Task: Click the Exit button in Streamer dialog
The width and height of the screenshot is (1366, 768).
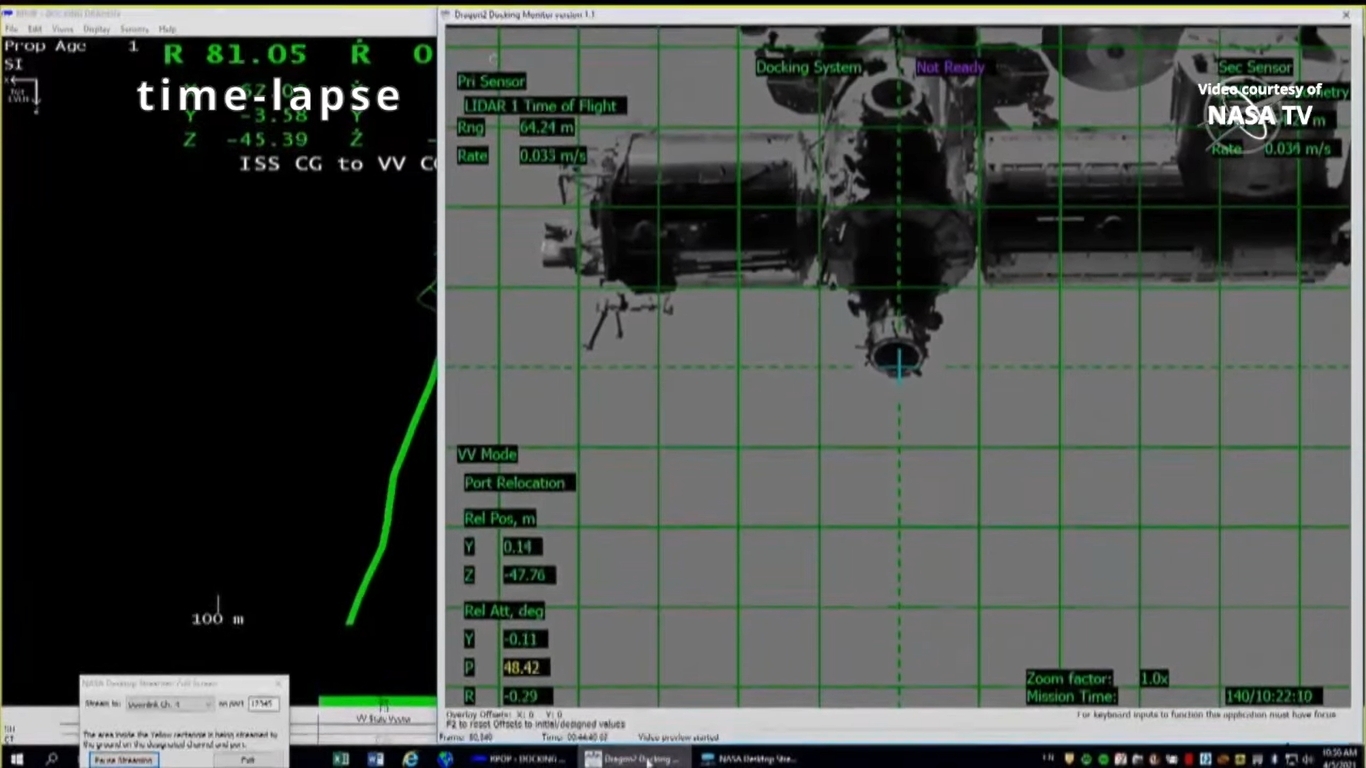Action: 247,761
